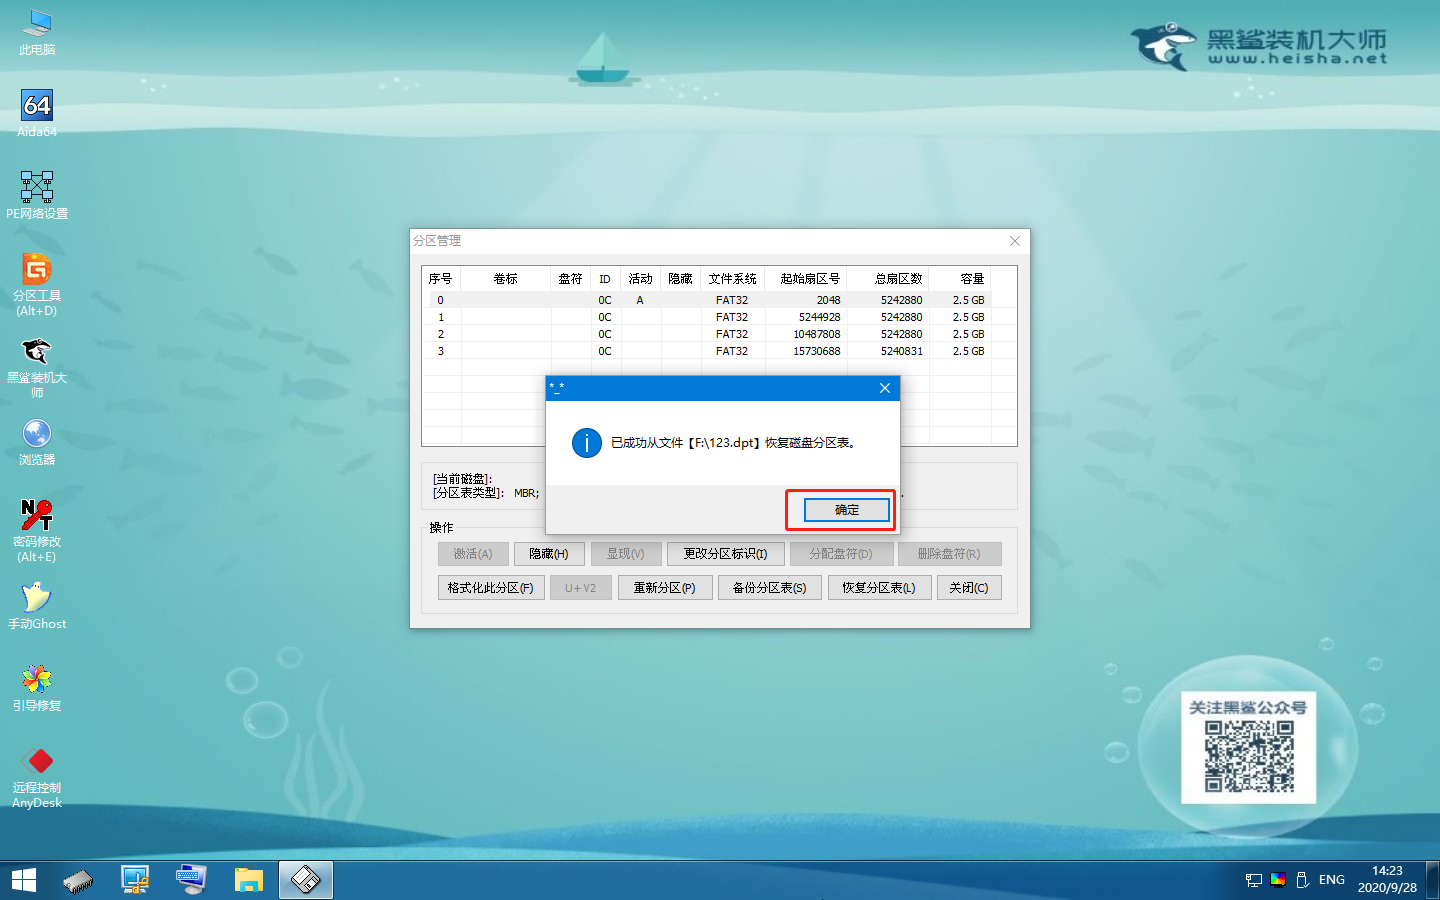The height and width of the screenshot is (900, 1440).
Task: Open 密码修改 password reset tool
Action: point(37,515)
